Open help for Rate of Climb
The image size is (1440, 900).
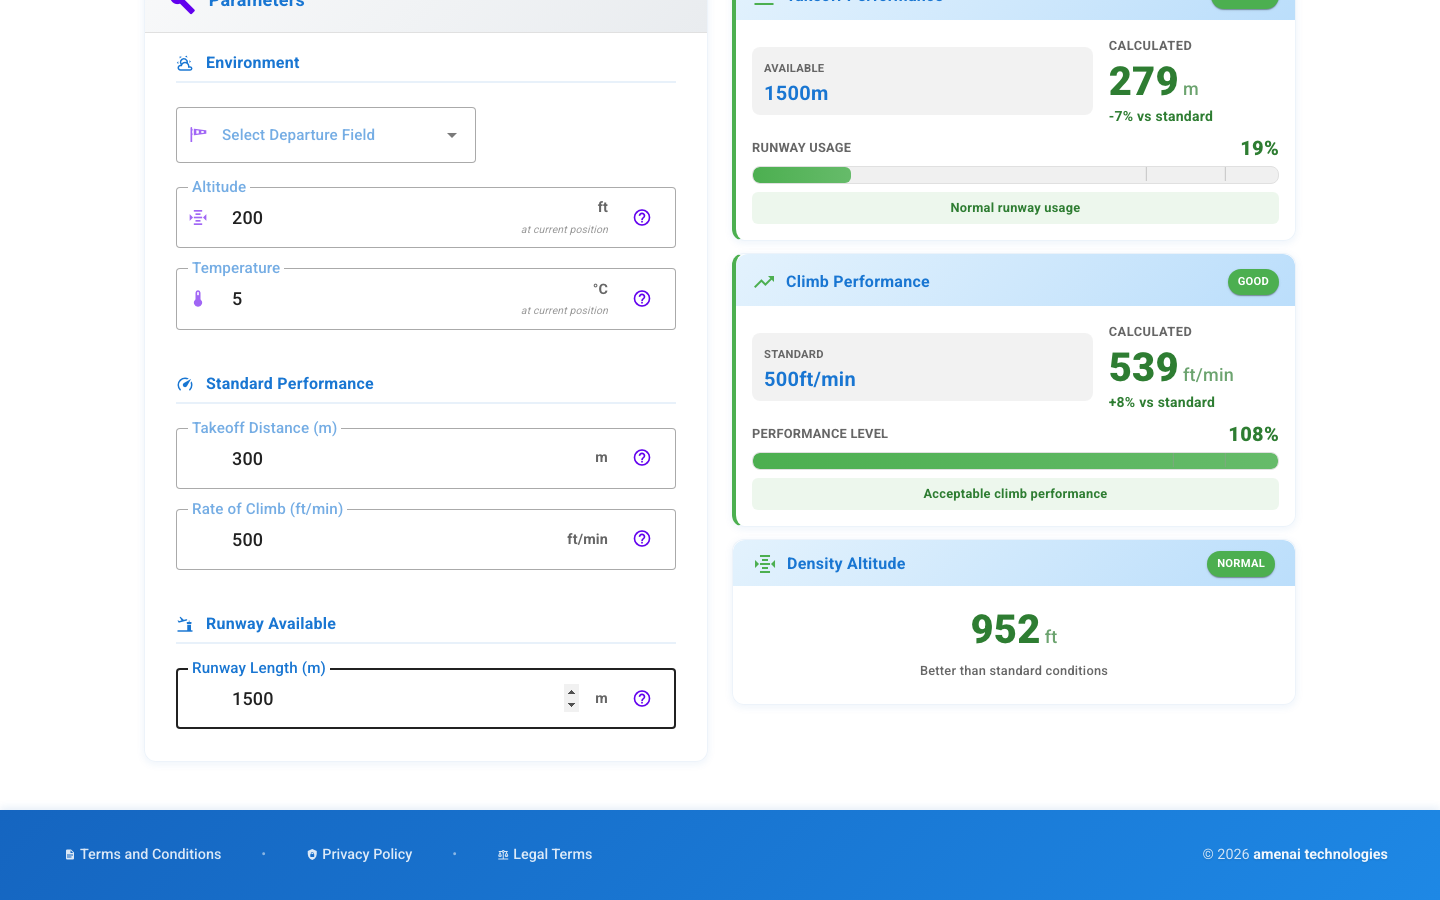(642, 539)
